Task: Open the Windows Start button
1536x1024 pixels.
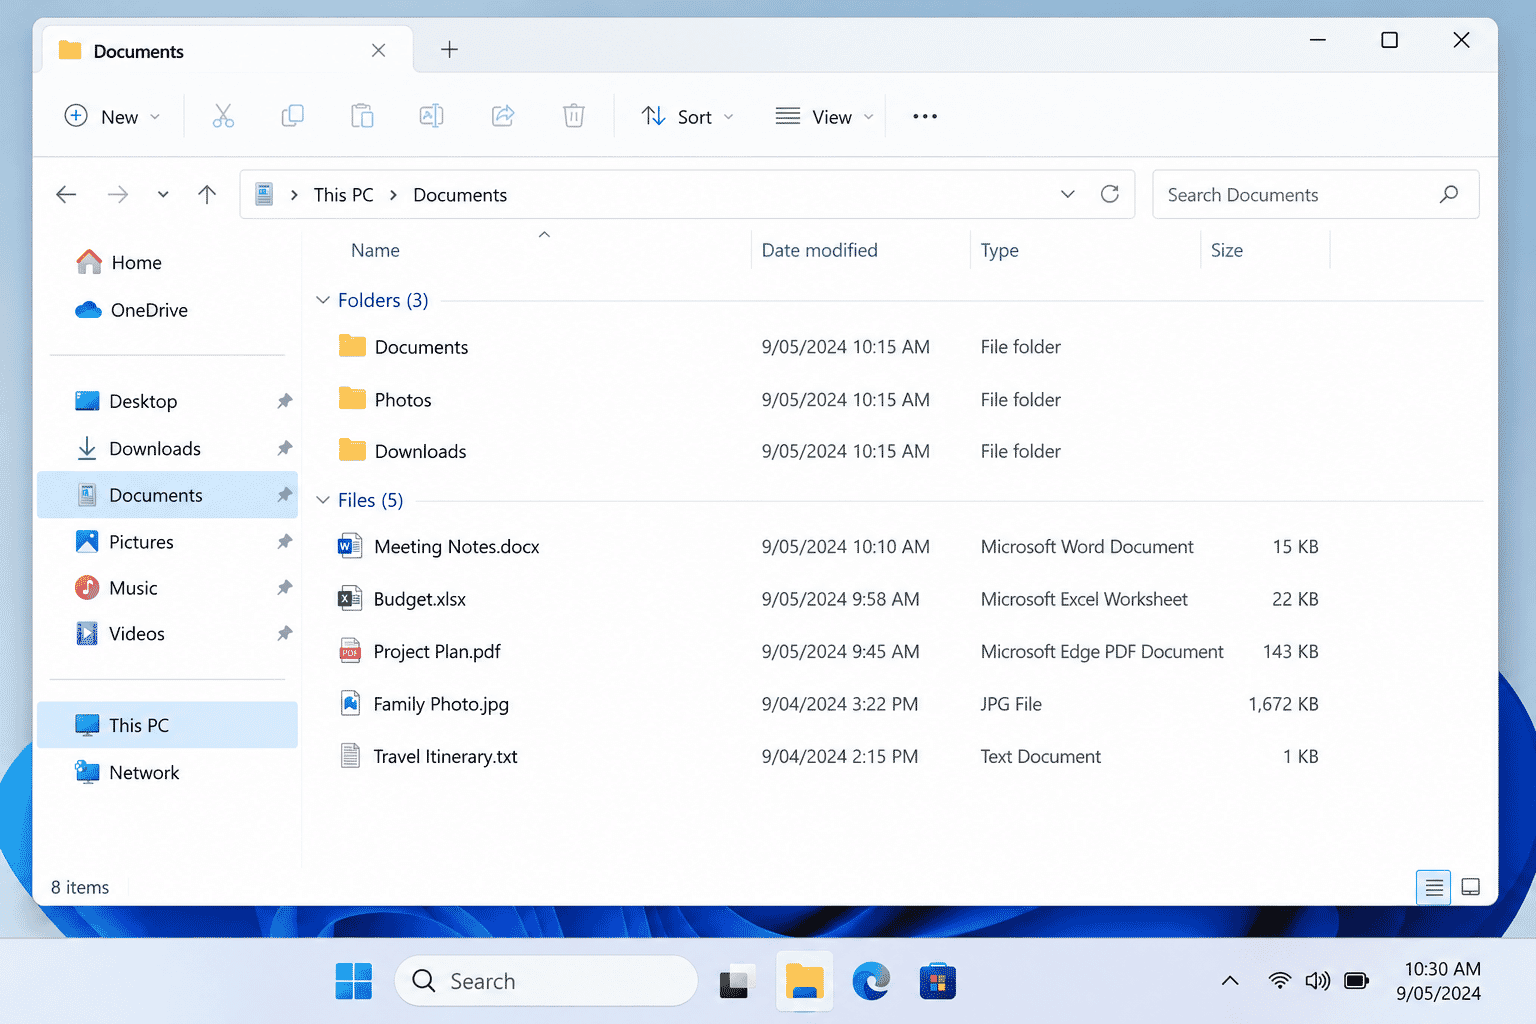Action: click(x=354, y=981)
